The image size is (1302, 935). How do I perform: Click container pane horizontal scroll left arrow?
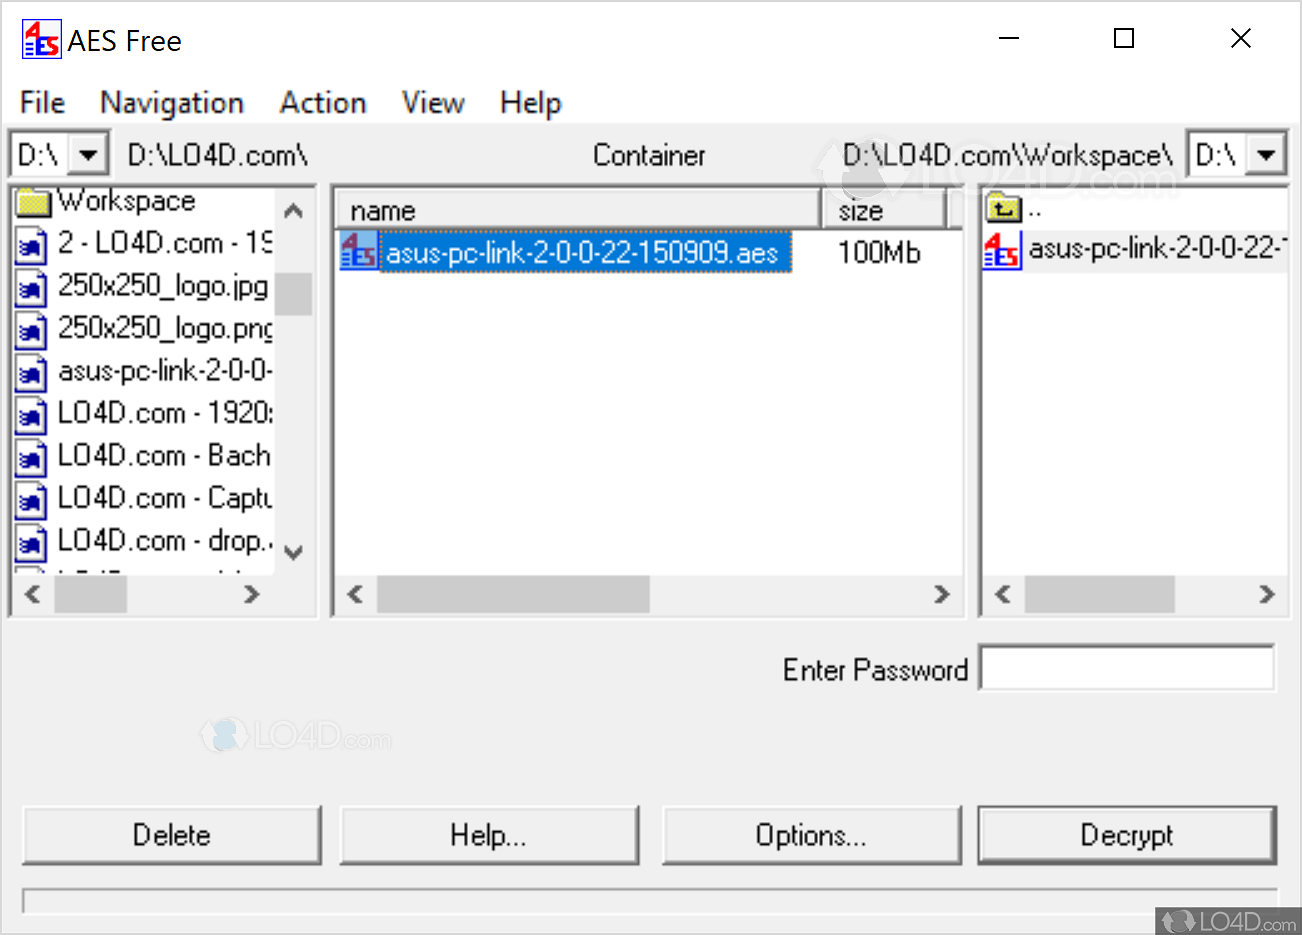[x=355, y=594]
